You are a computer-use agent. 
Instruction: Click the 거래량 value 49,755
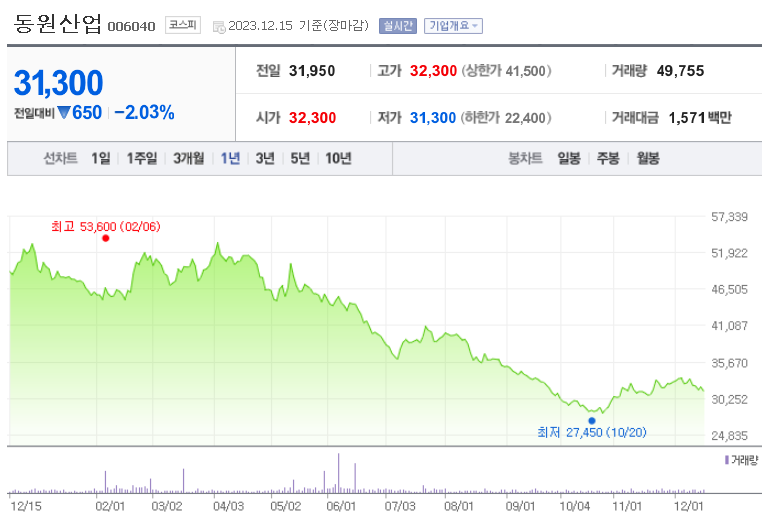[x=680, y=71]
